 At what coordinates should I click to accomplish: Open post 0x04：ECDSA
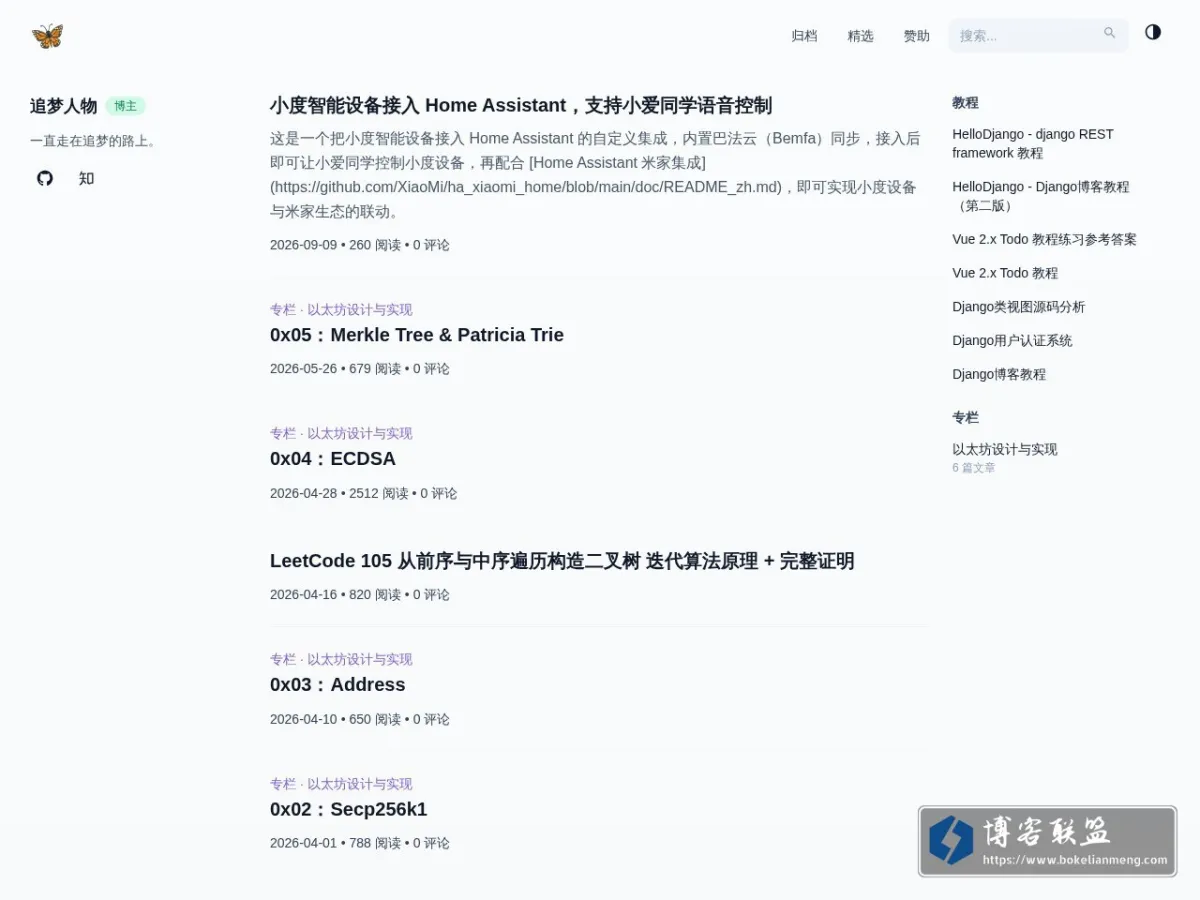coord(333,459)
